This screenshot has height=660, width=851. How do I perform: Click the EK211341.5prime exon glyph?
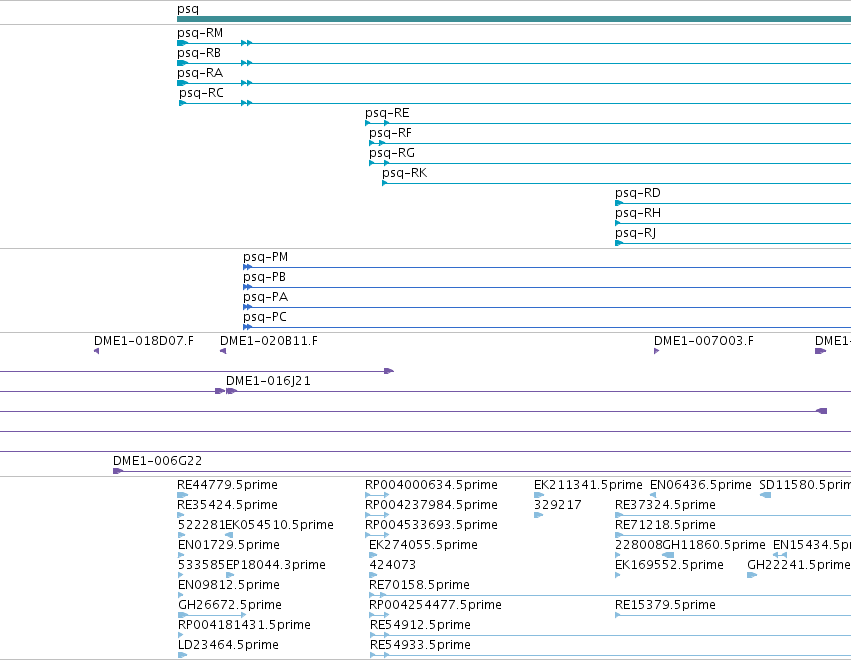tap(539, 495)
